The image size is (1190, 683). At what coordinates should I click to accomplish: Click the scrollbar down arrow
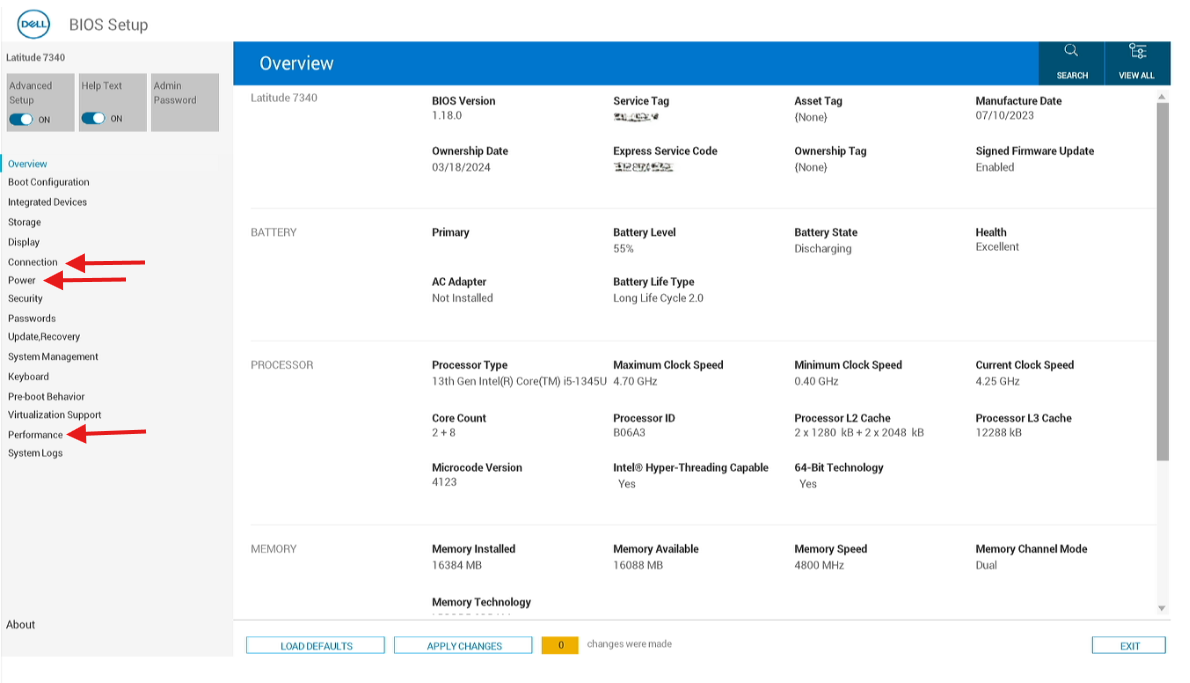tap(1161, 608)
